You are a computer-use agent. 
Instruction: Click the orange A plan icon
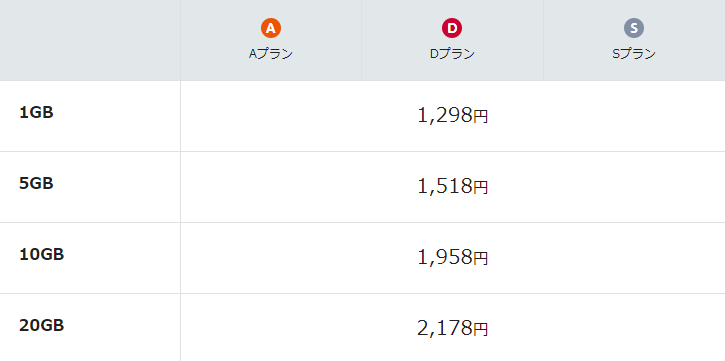point(270,28)
